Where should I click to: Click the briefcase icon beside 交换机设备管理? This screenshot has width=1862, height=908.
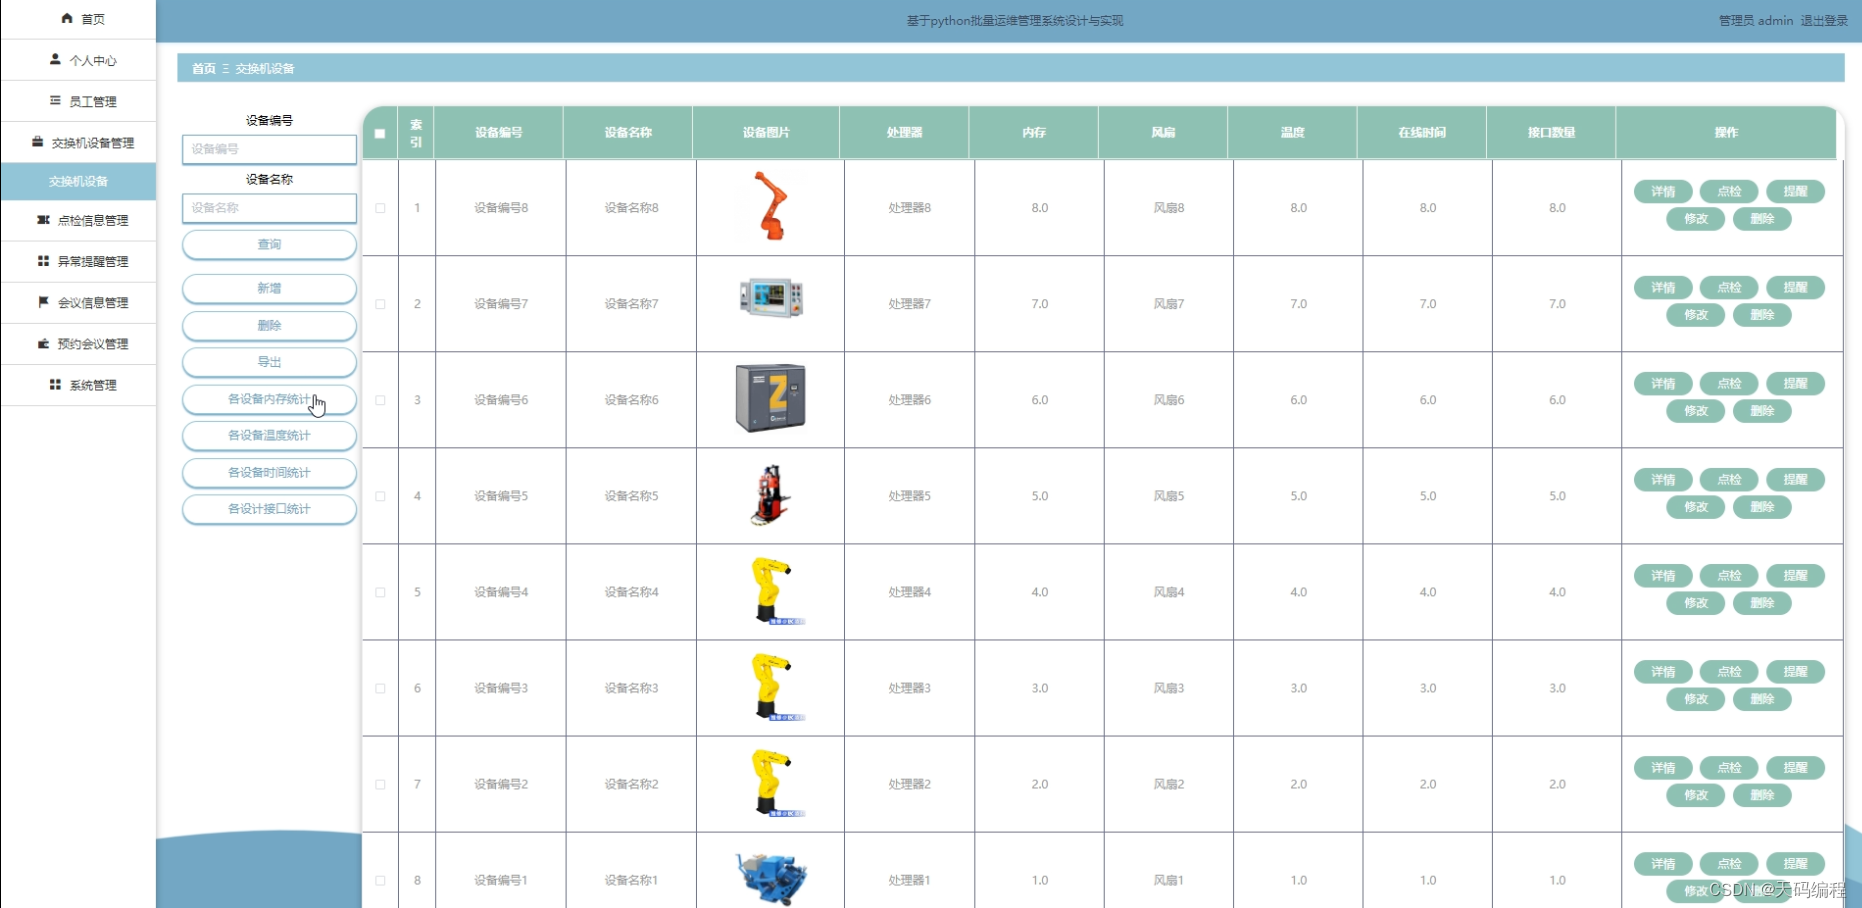(x=37, y=142)
